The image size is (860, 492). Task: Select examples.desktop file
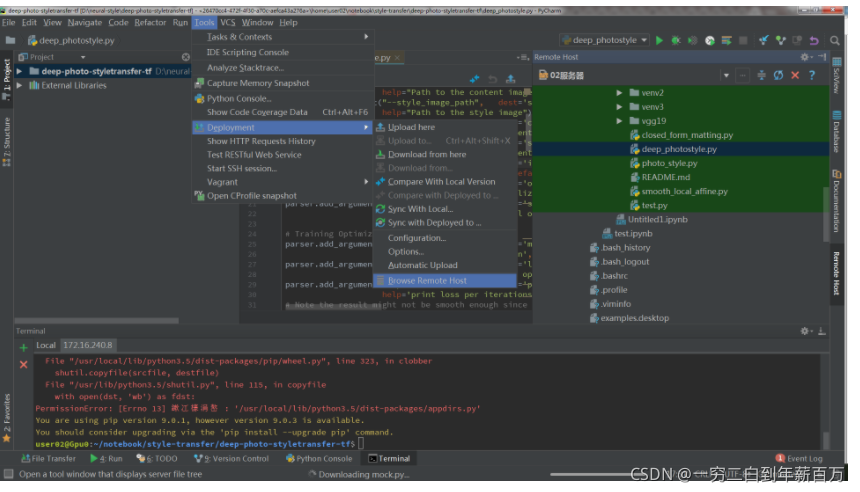pyautogui.click(x=629, y=318)
